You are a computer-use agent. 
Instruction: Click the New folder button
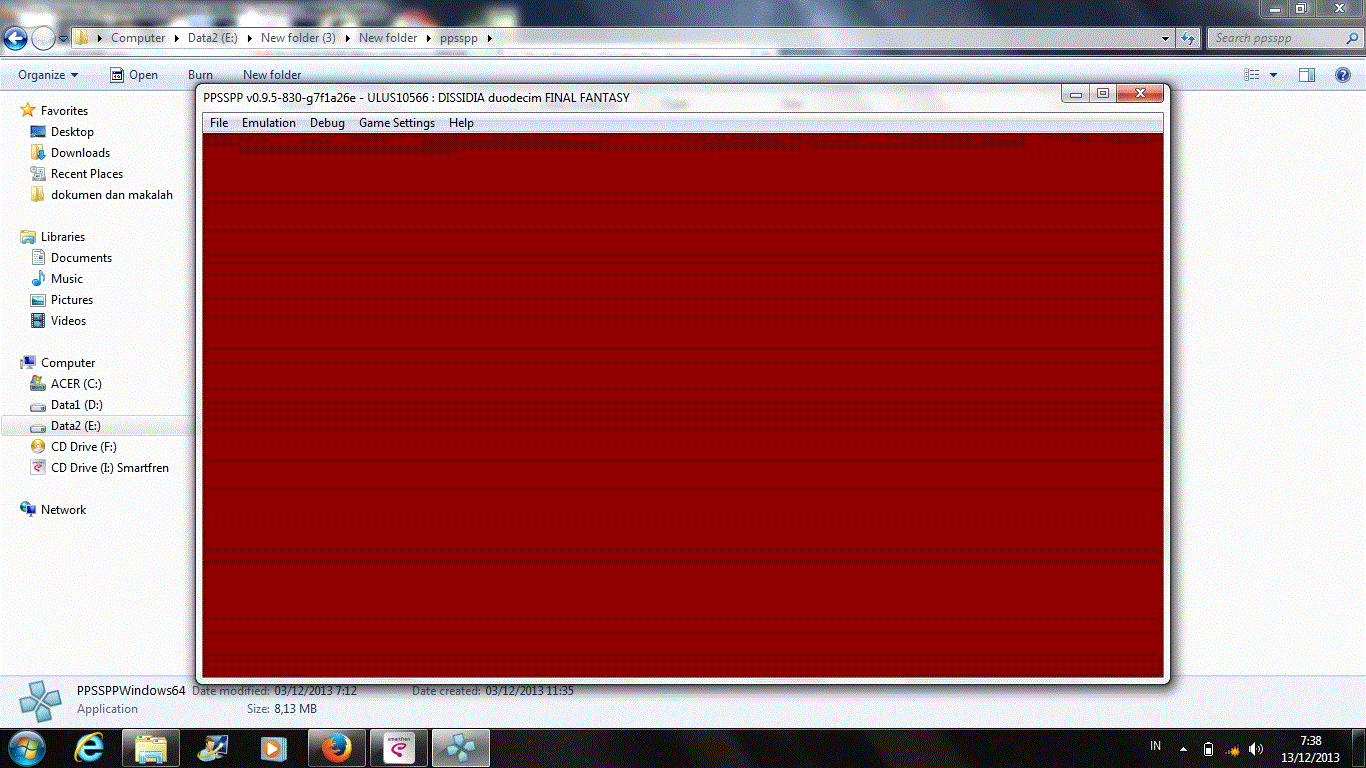click(272, 75)
